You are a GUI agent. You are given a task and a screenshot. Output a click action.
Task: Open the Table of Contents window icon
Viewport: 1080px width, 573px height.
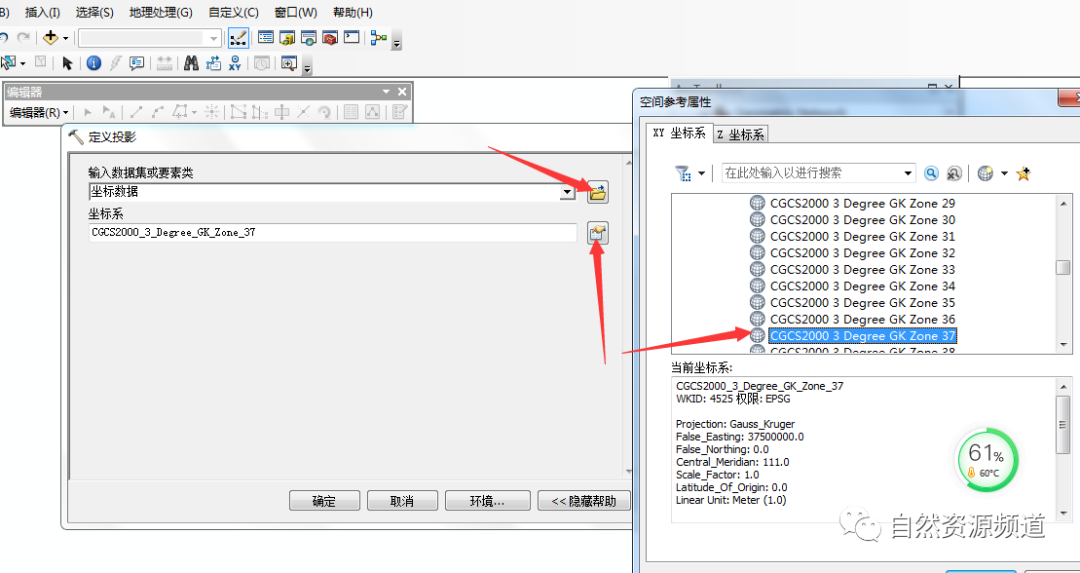pos(266,37)
